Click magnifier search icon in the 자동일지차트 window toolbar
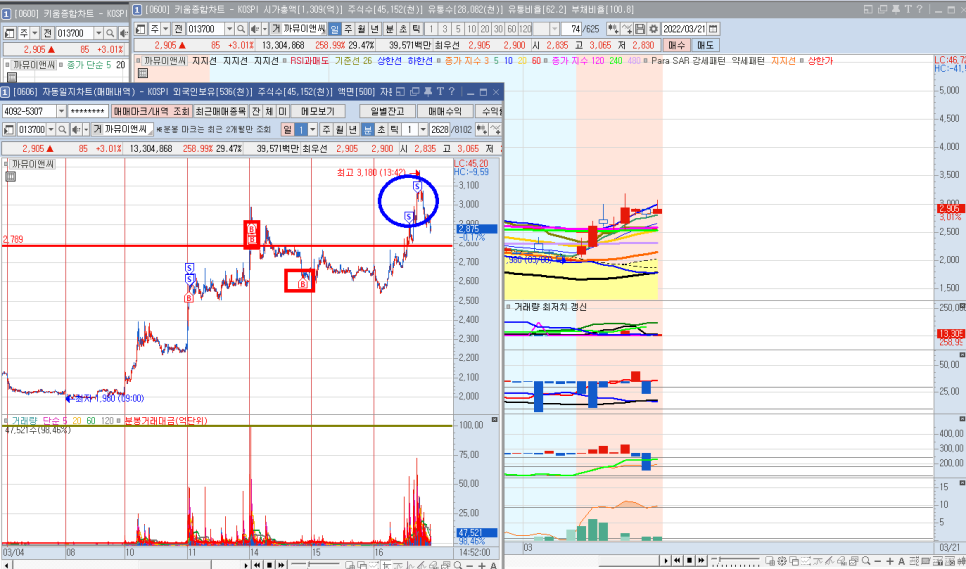 pos(62,129)
